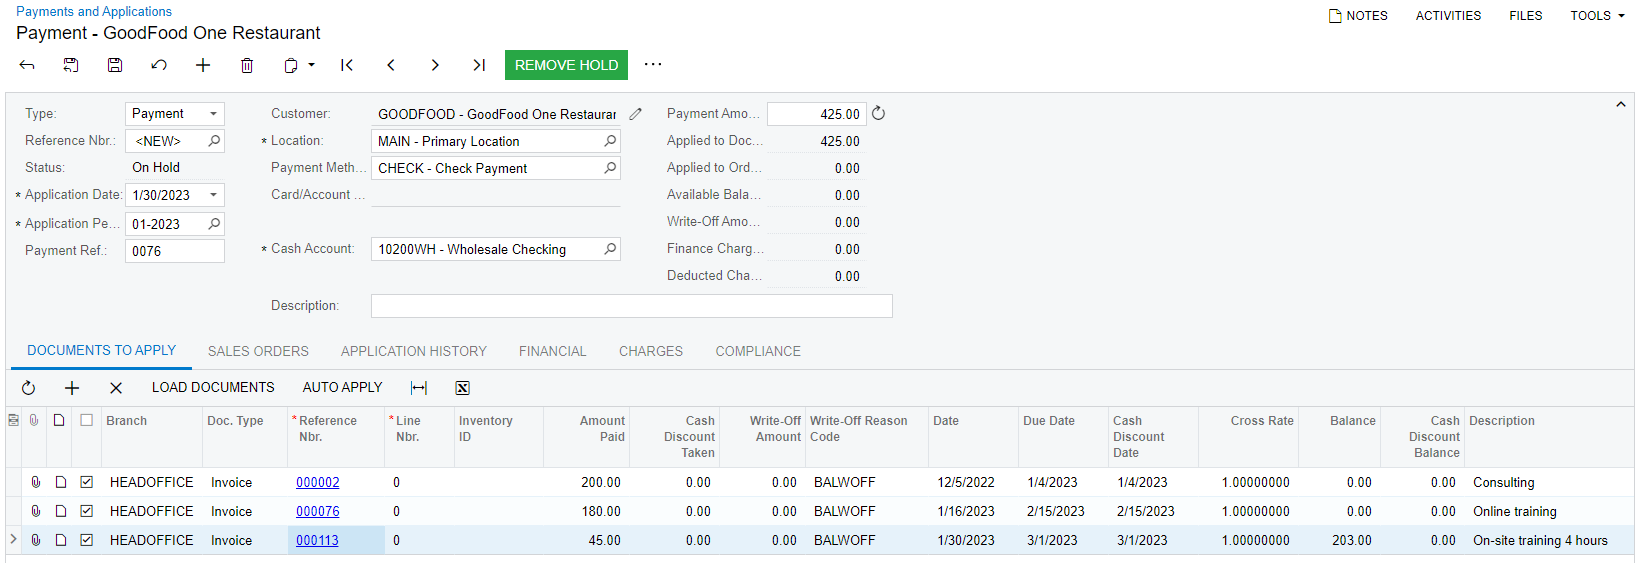Screen dimensions: 1637x563
Task: Toggle the select-all checkbox in the grid header
Action: [x=87, y=421]
